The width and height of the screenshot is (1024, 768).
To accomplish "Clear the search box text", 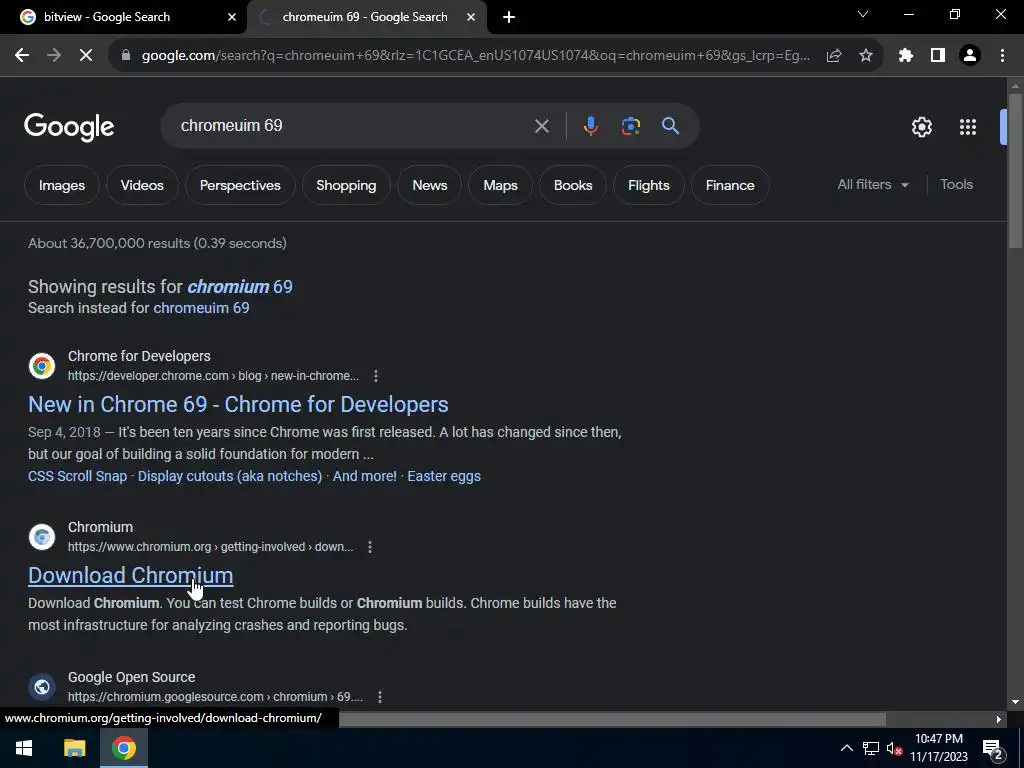I will tap(541, 126).
